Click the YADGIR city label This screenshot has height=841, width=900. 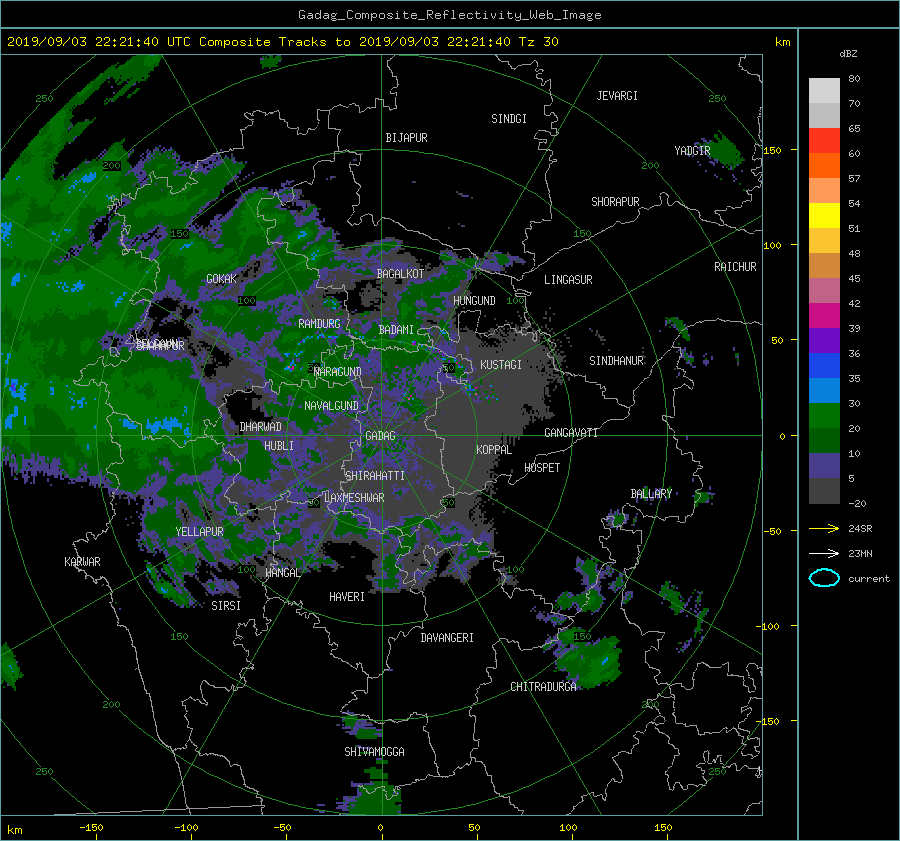pos(692,151)
